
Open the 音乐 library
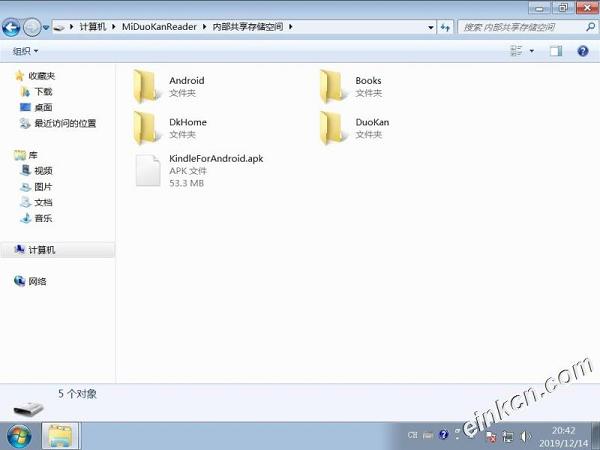(x=43, y=218)
